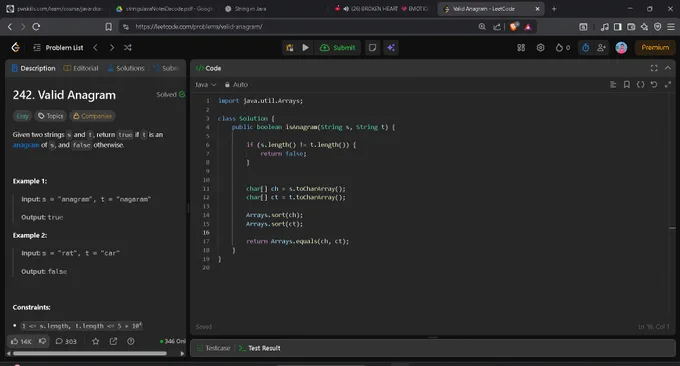Open the feedback question-mark icon
This screenshot has width=680, height=366.
(x=131, y=341)
